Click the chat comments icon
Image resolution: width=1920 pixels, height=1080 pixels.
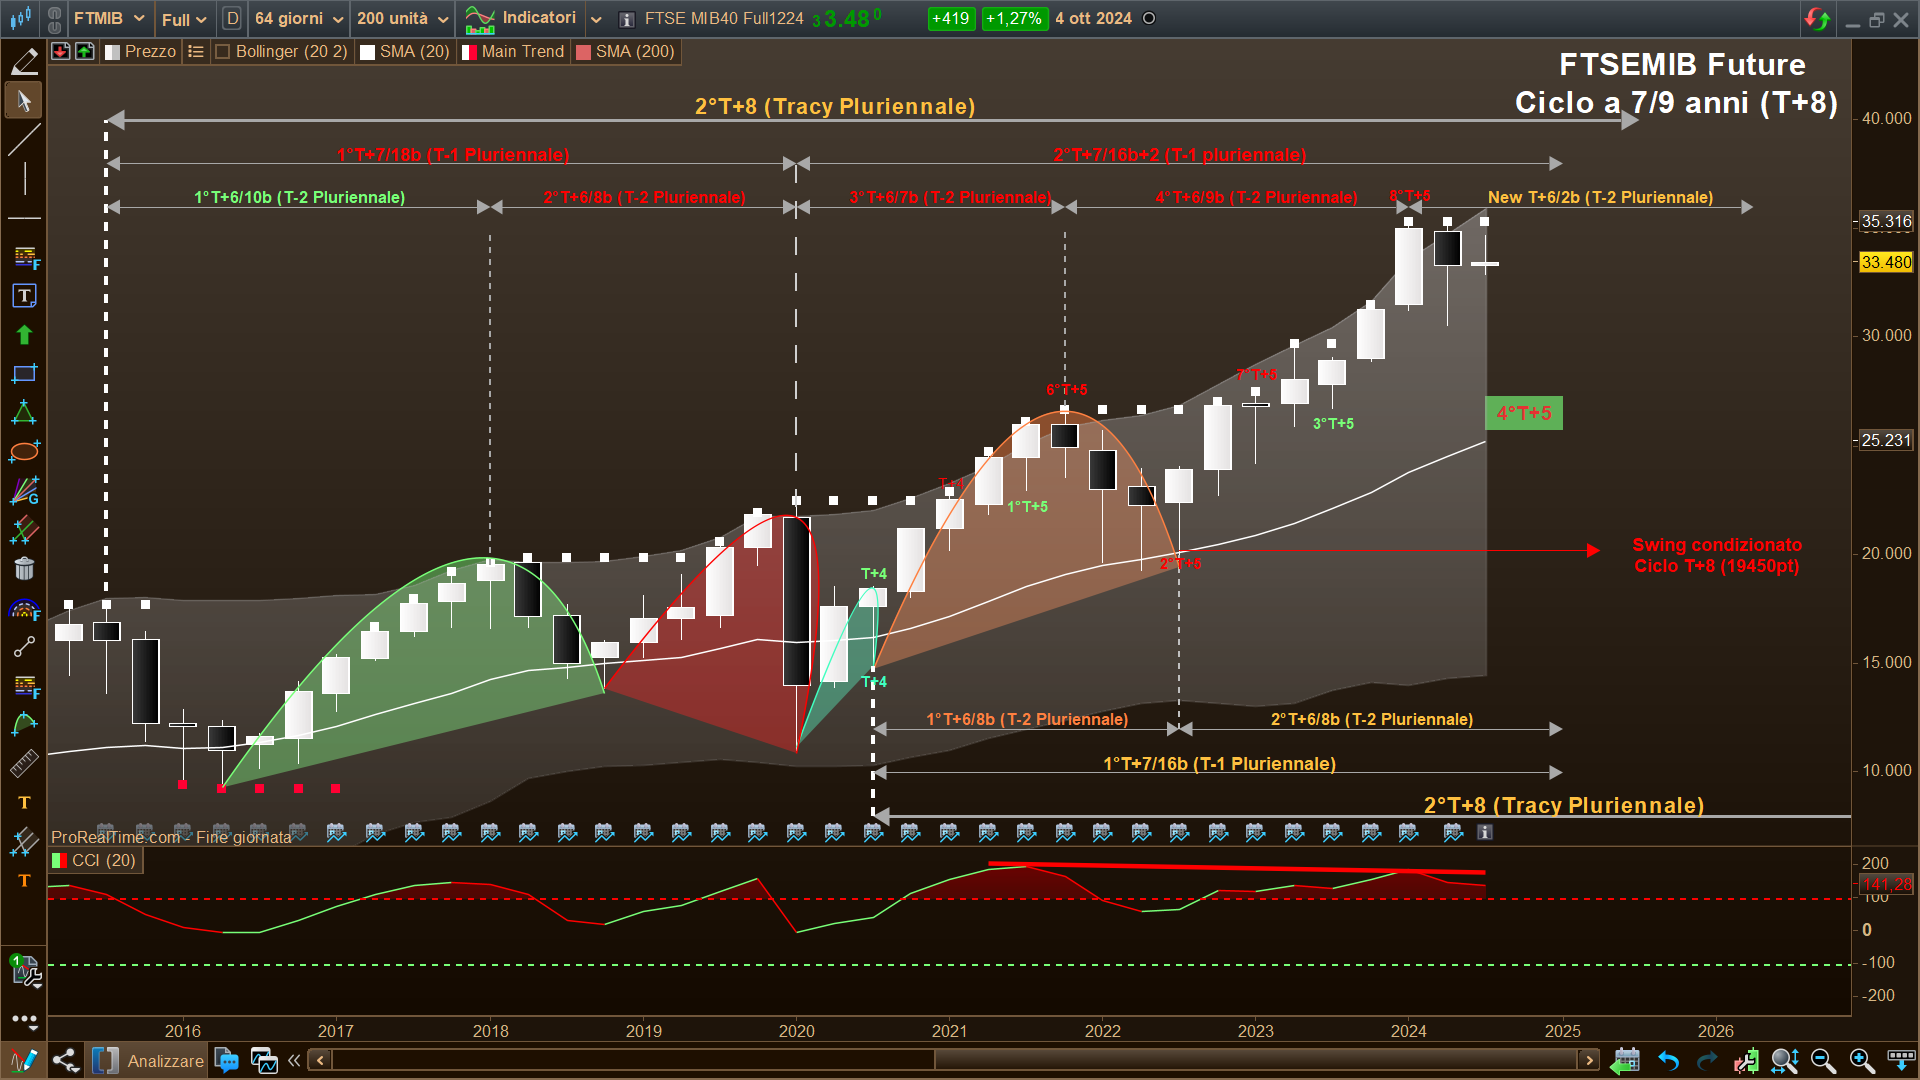tap(227, 1061)
